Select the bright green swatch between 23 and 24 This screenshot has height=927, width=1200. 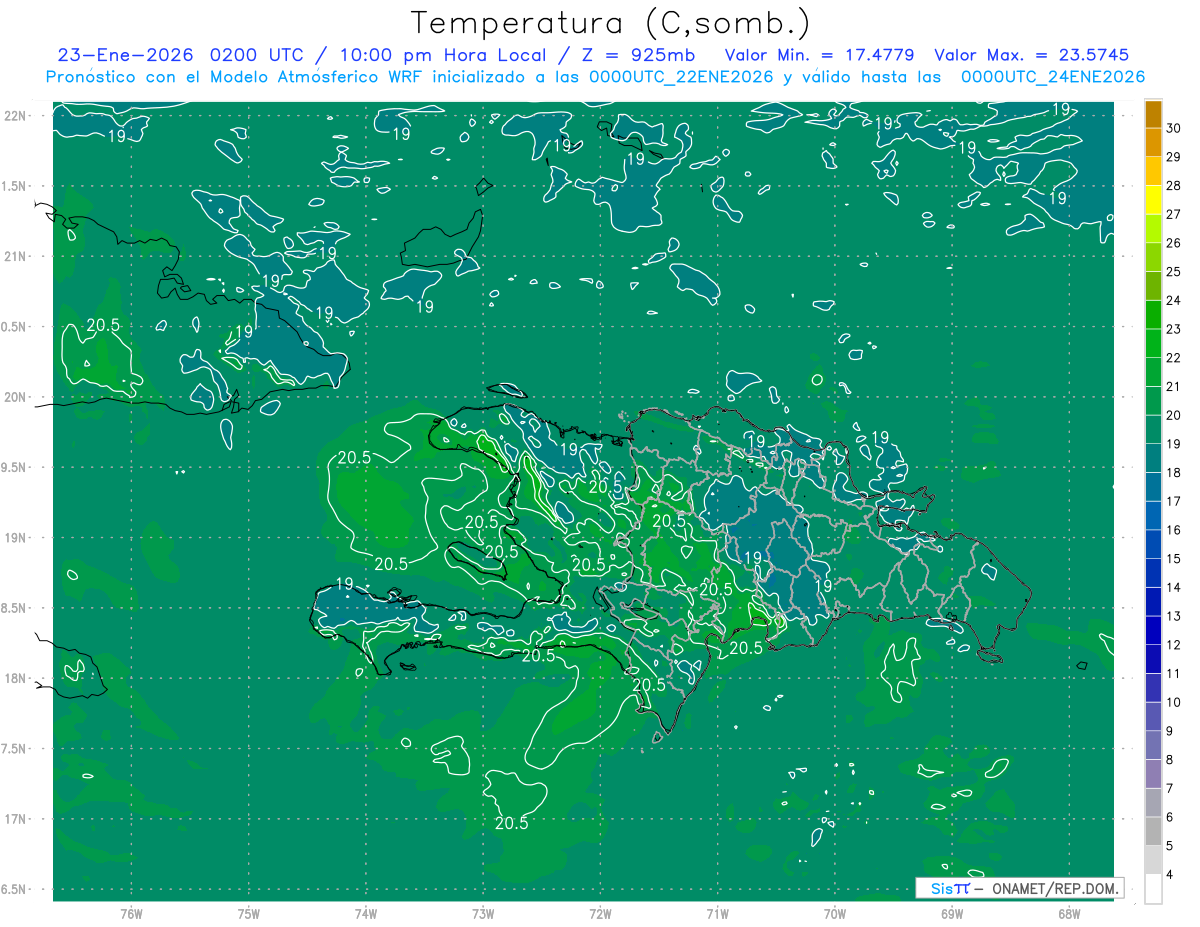click(x=1153, y=315)
